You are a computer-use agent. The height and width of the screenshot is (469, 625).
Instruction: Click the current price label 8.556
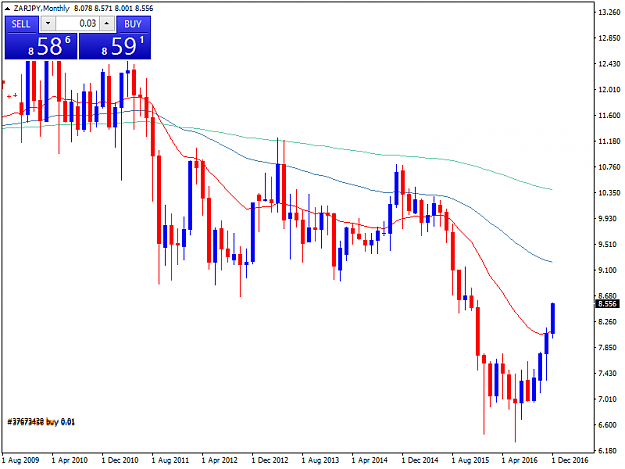click(x=608, y=304)
